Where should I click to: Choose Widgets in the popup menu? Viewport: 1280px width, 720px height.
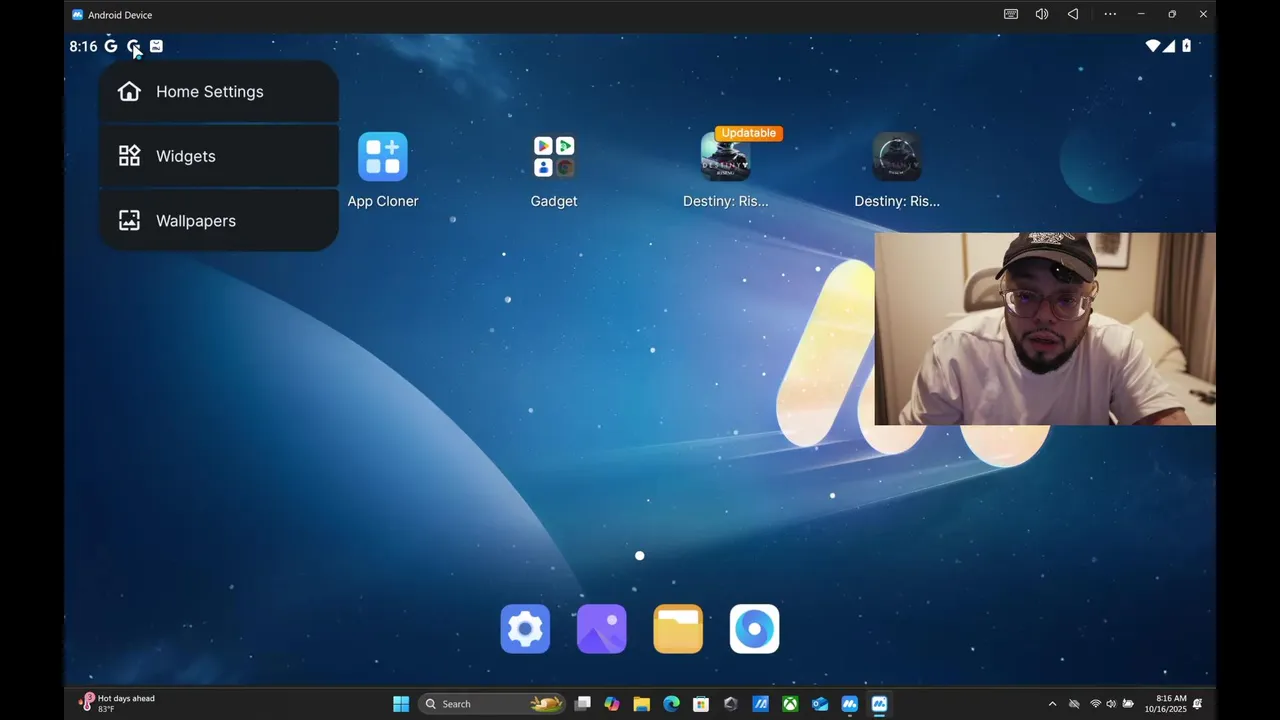[219, 156]
